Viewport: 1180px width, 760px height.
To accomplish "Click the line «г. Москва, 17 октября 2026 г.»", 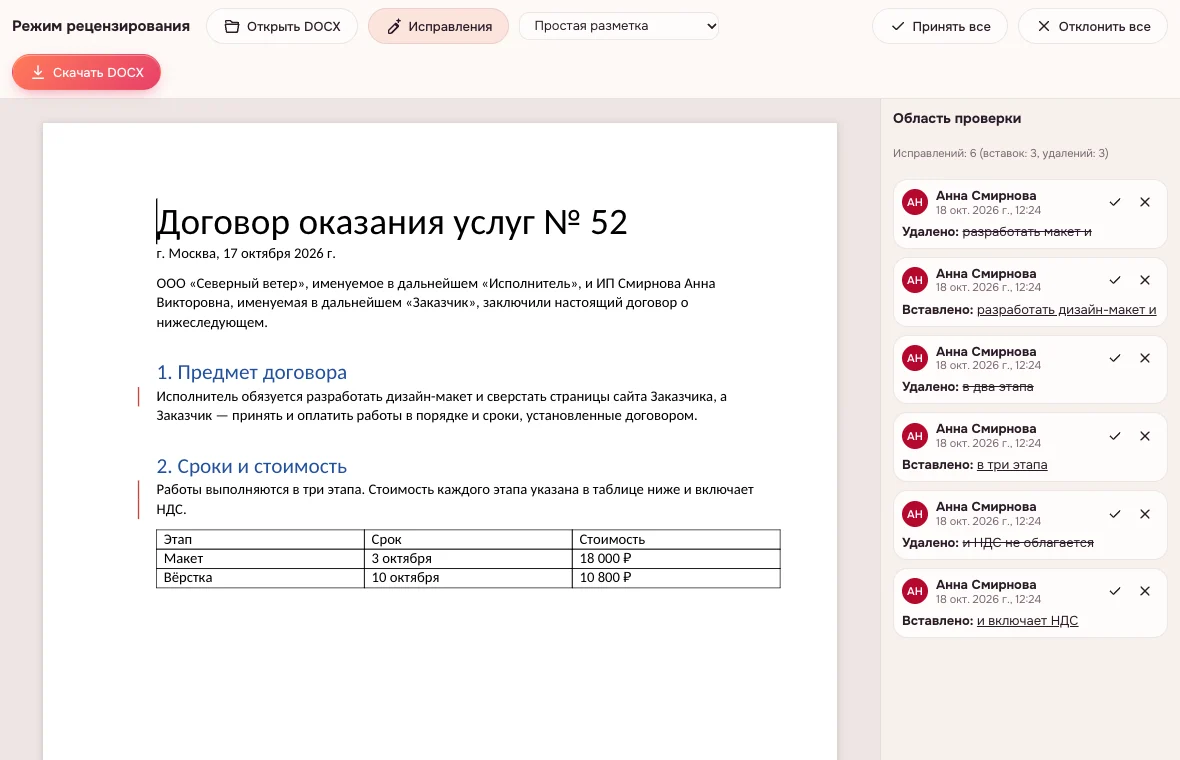I will tap(246, 254).
